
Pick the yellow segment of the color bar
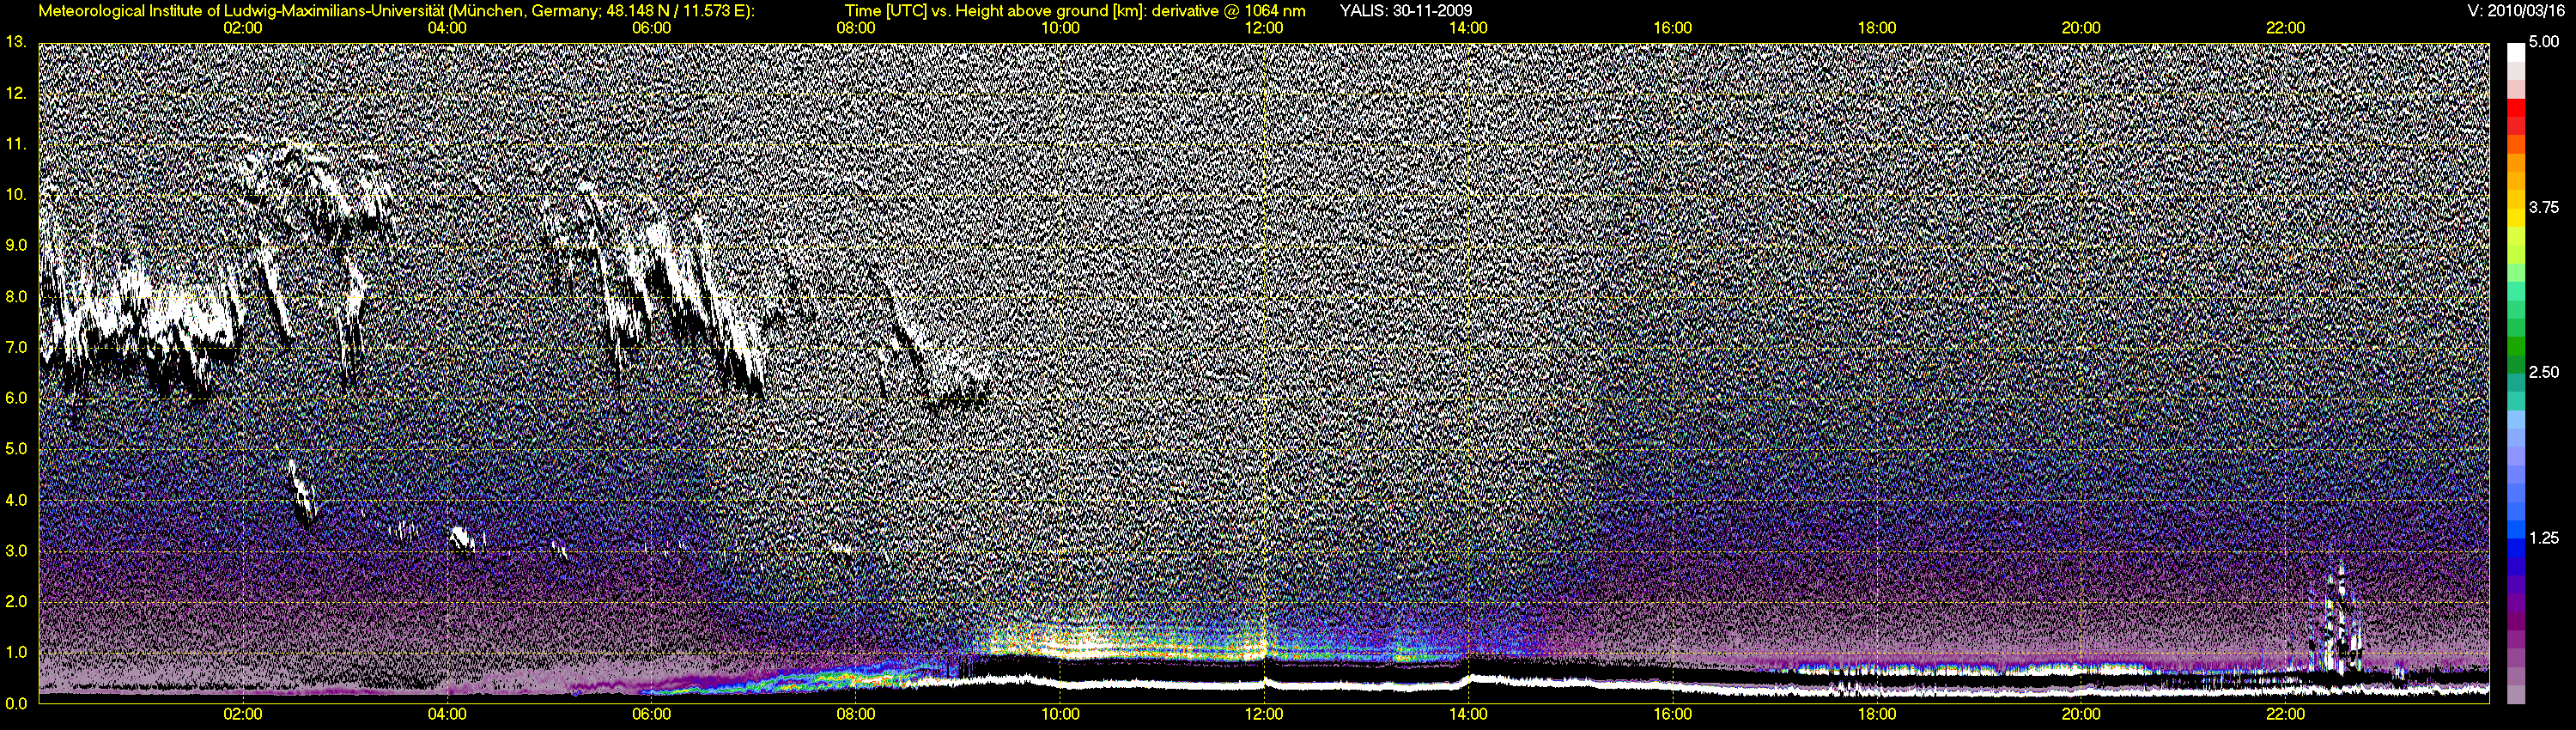(x=2515, y=218)
